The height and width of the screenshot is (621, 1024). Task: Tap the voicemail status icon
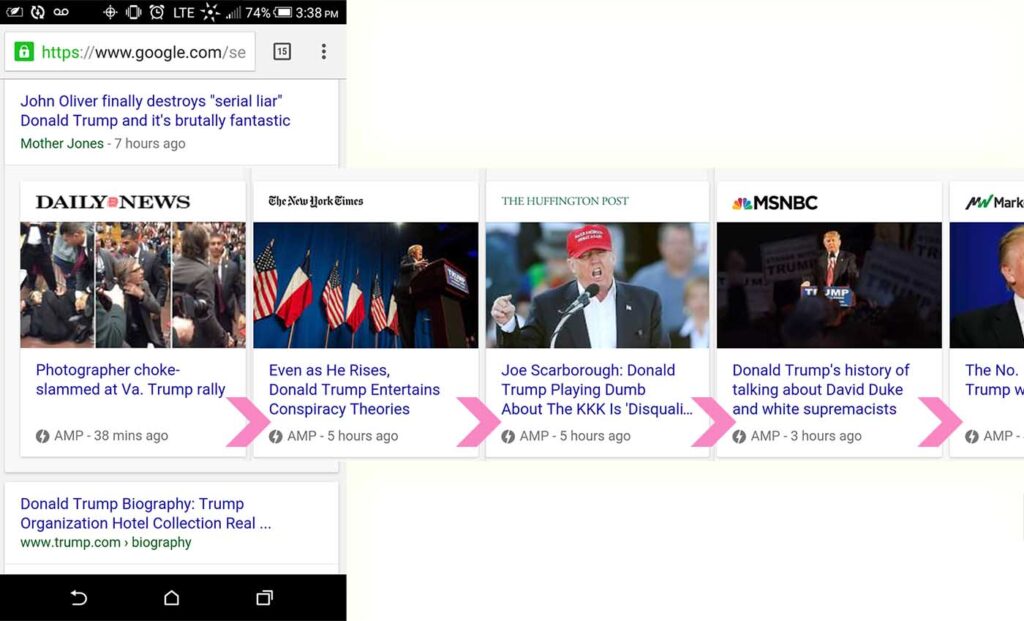tap(61, 12)
